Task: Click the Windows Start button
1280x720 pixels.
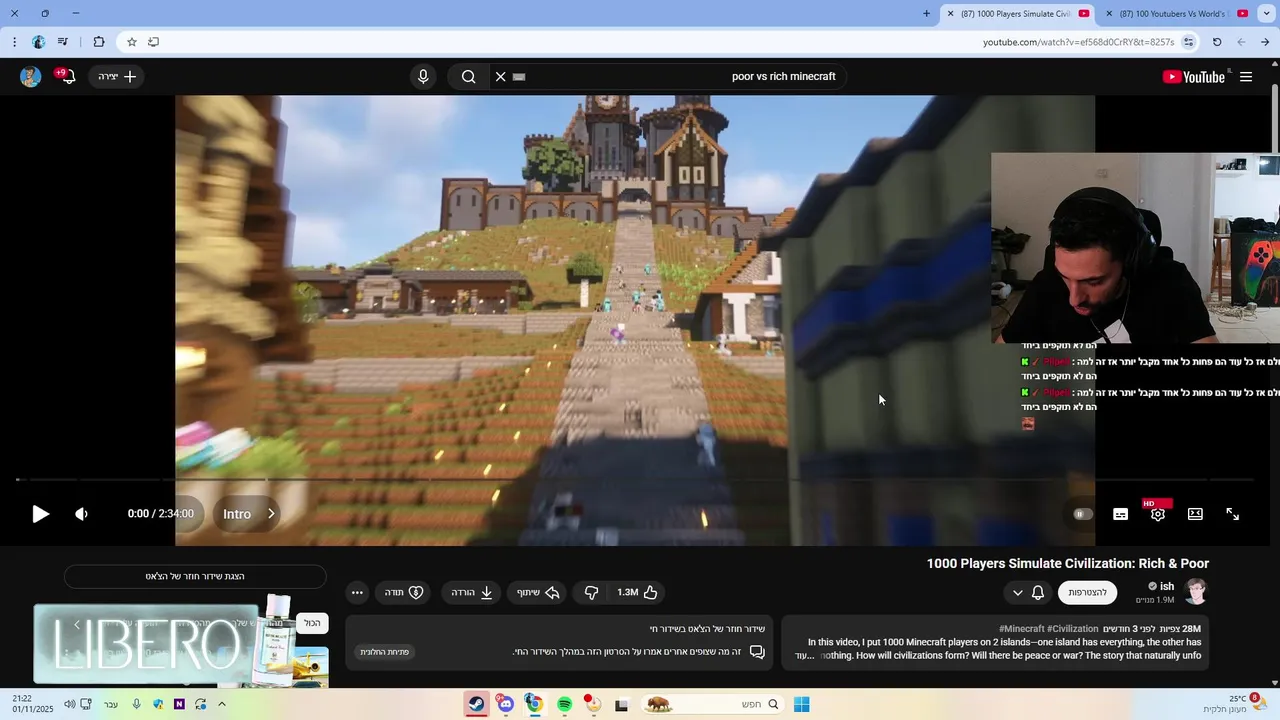Action: click(x=801, y=704)
